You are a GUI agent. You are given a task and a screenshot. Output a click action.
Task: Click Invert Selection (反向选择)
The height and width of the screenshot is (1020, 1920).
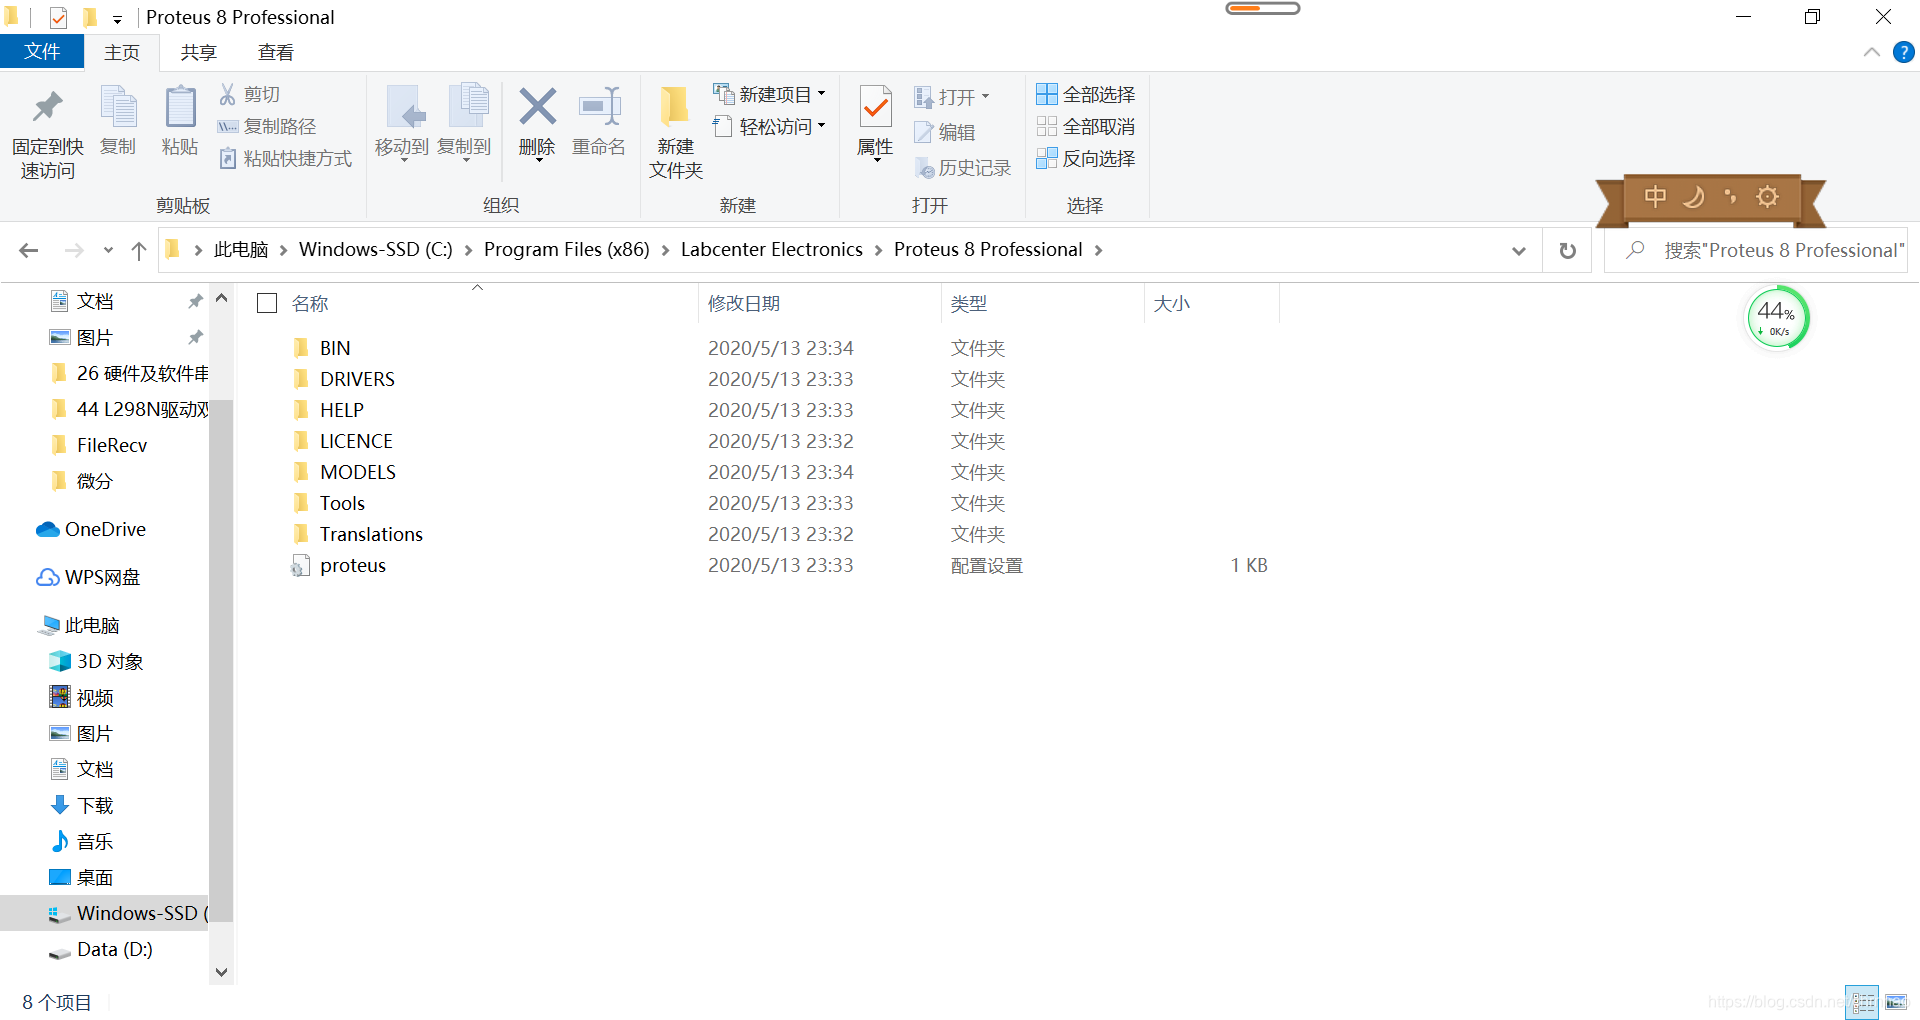pos(1086,158)
